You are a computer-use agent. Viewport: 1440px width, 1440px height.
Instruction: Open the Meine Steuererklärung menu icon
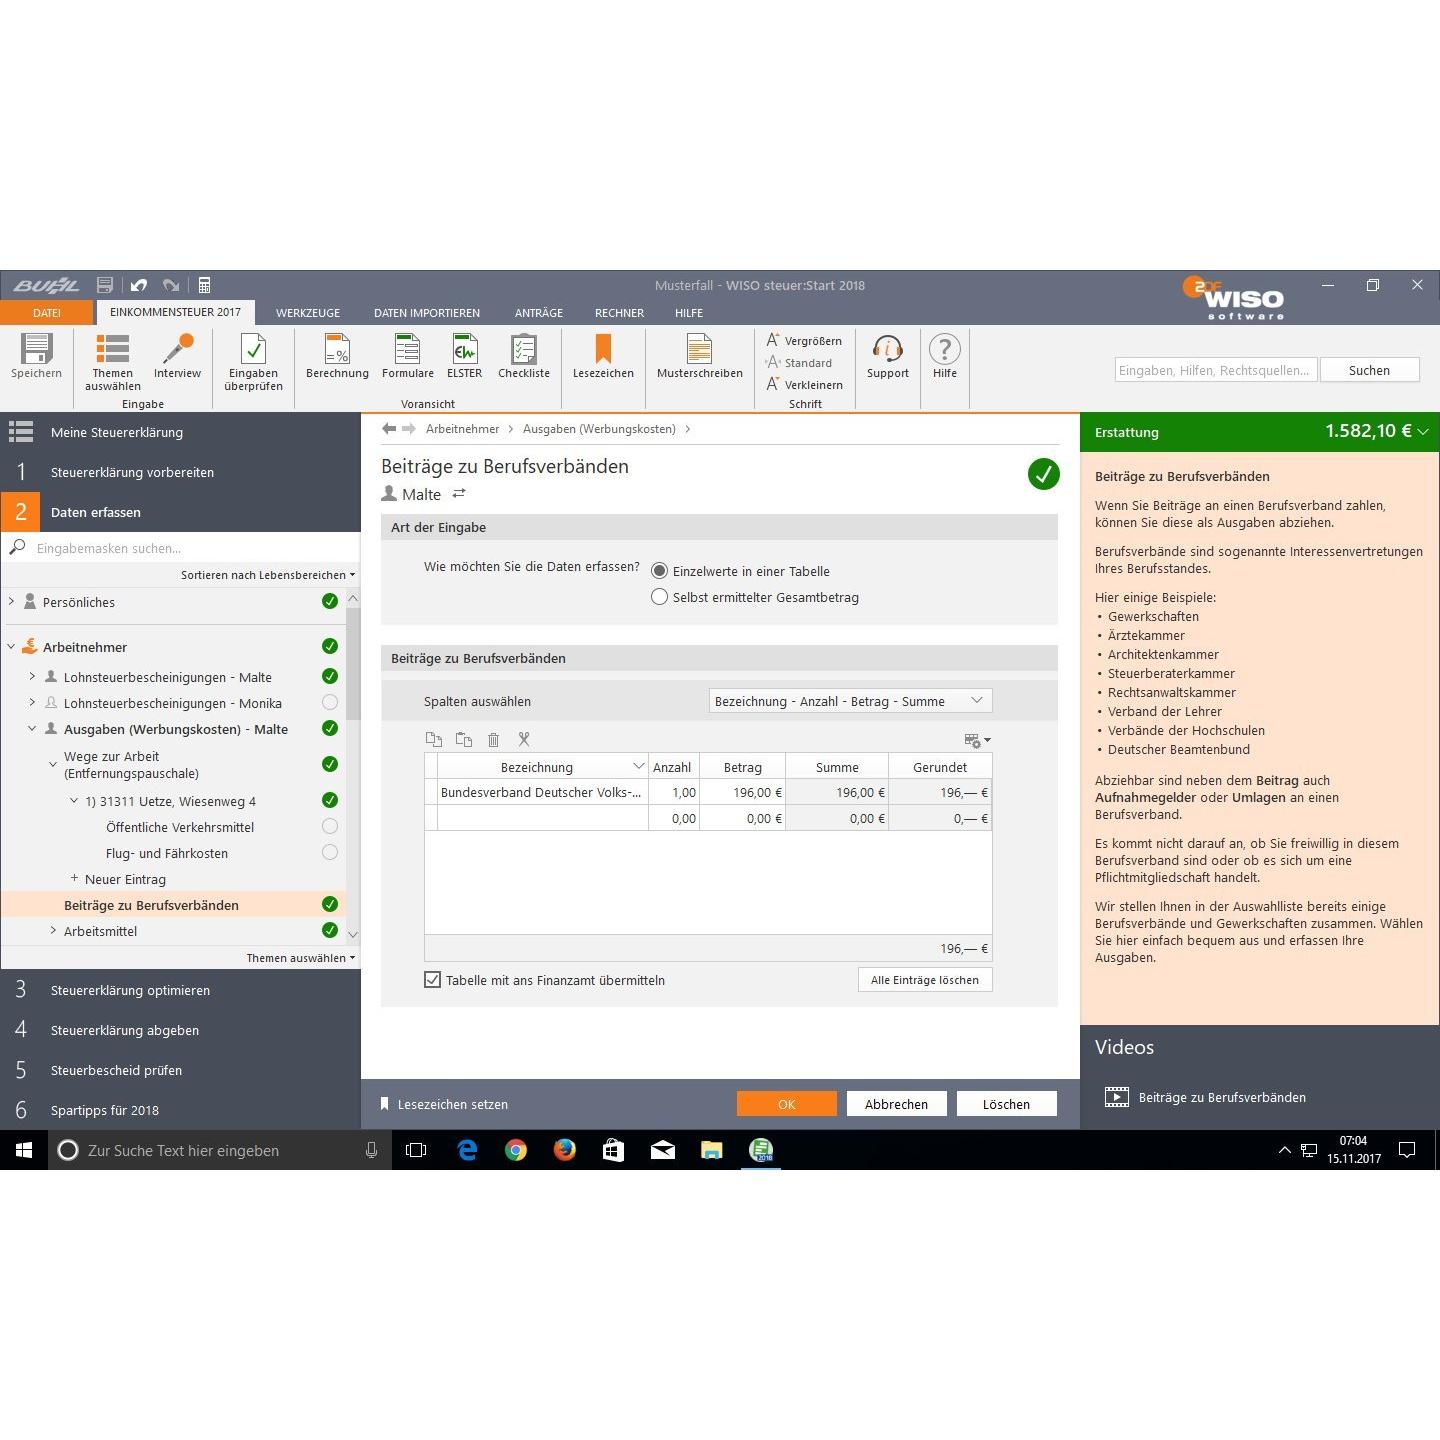pyautogui.click(x=21, y=432)
